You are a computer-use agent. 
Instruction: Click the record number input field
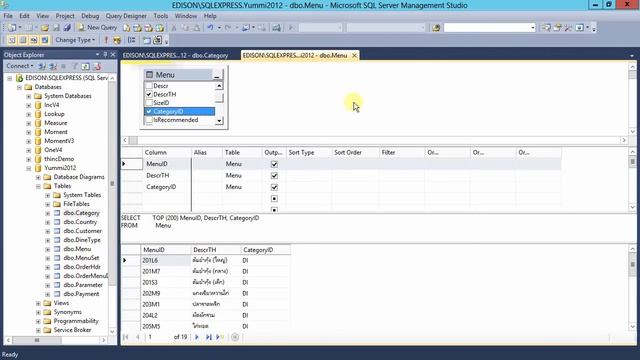(158, 337)
